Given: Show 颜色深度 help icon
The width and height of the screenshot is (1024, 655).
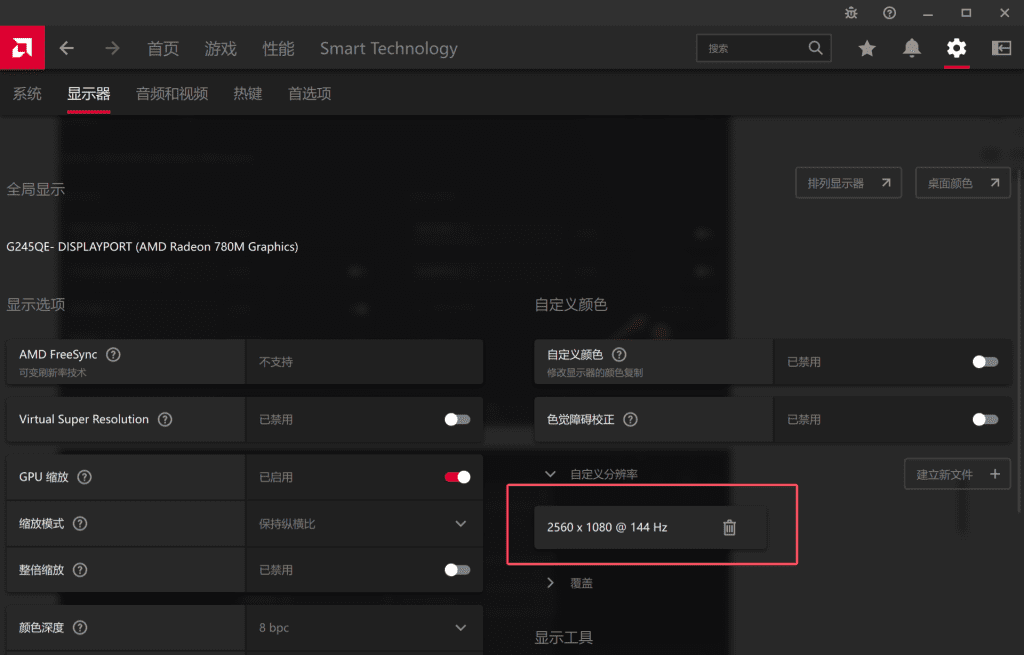Looking at the screenshot, I should [80, 628].
